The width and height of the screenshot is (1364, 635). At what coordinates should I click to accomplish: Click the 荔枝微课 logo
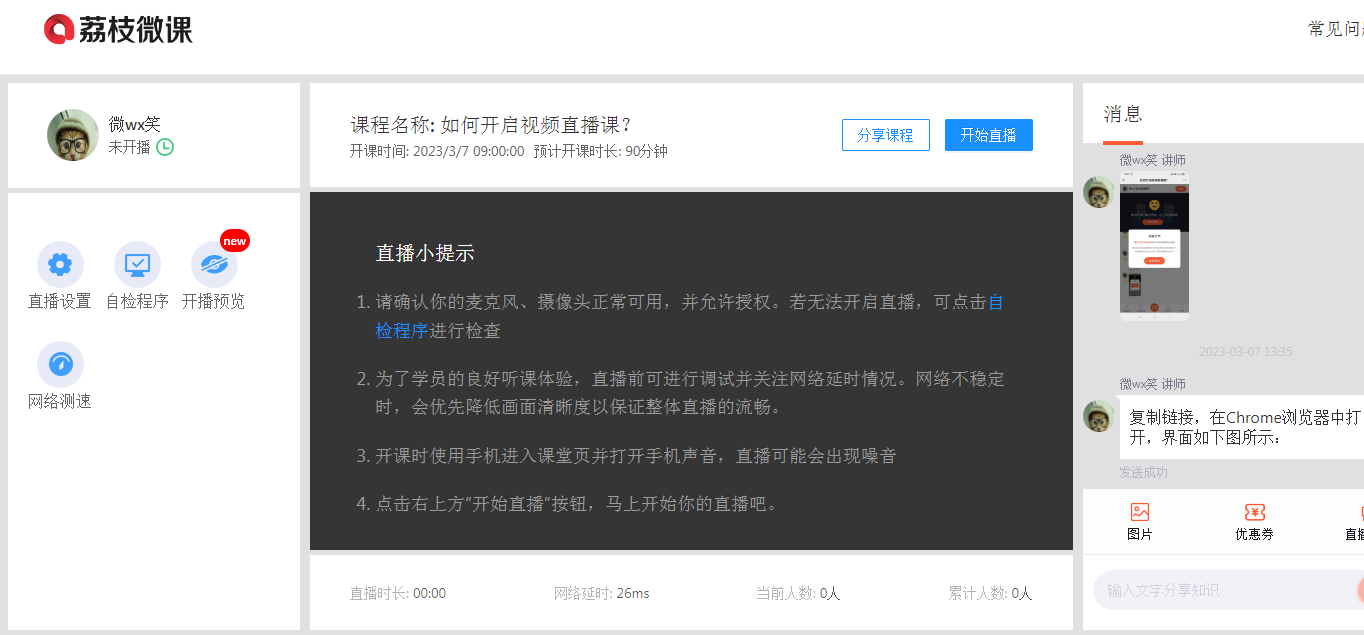click(118, 30)
